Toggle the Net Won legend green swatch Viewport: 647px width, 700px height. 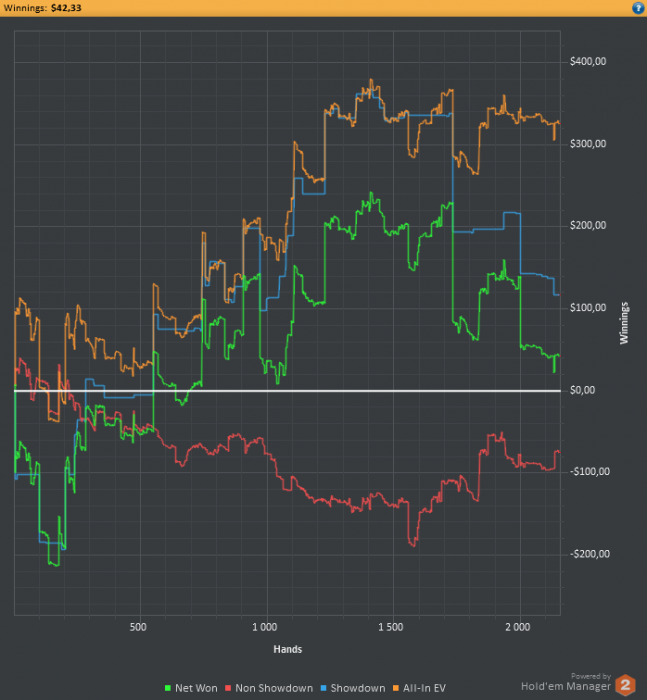(168, 688)
